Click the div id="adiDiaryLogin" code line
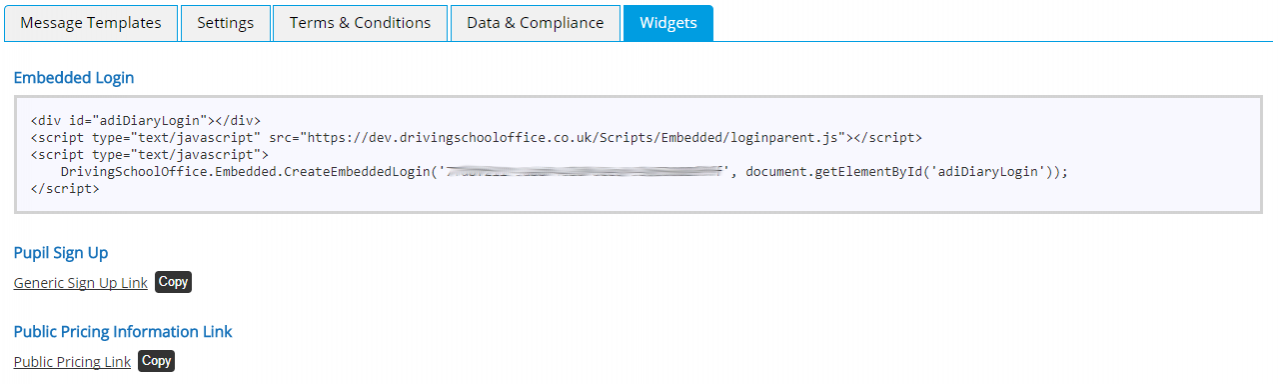Image resolution: width=1280 pixels, height=384 pixels. pos(146,120)
